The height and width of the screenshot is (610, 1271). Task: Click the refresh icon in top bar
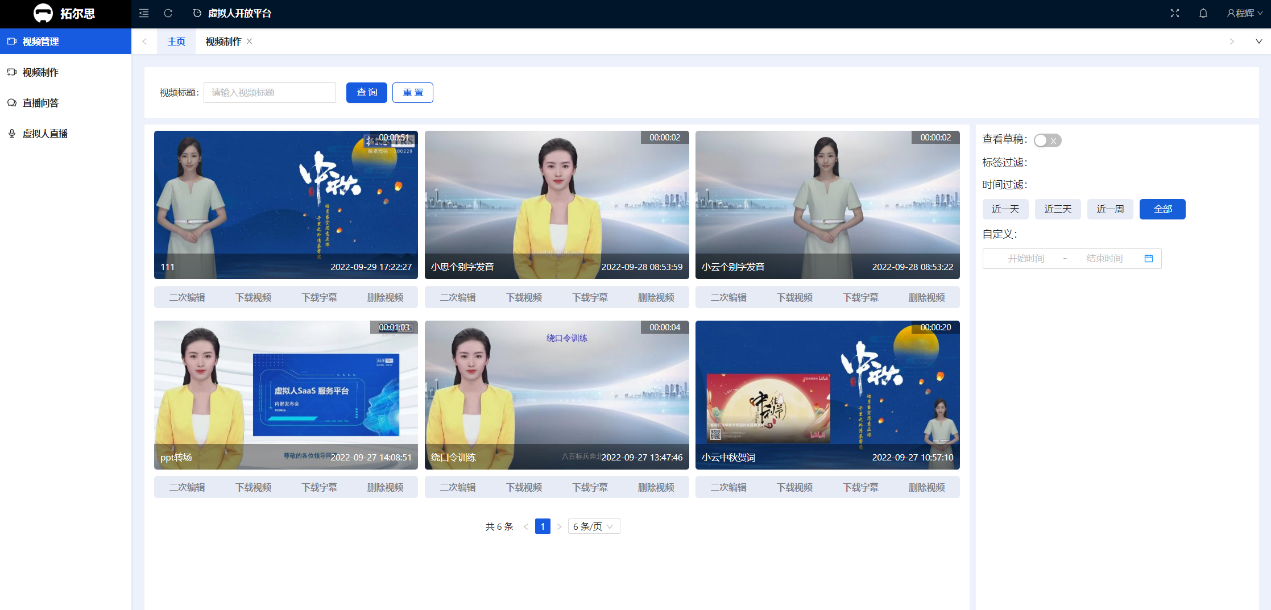tap(168, 13)
